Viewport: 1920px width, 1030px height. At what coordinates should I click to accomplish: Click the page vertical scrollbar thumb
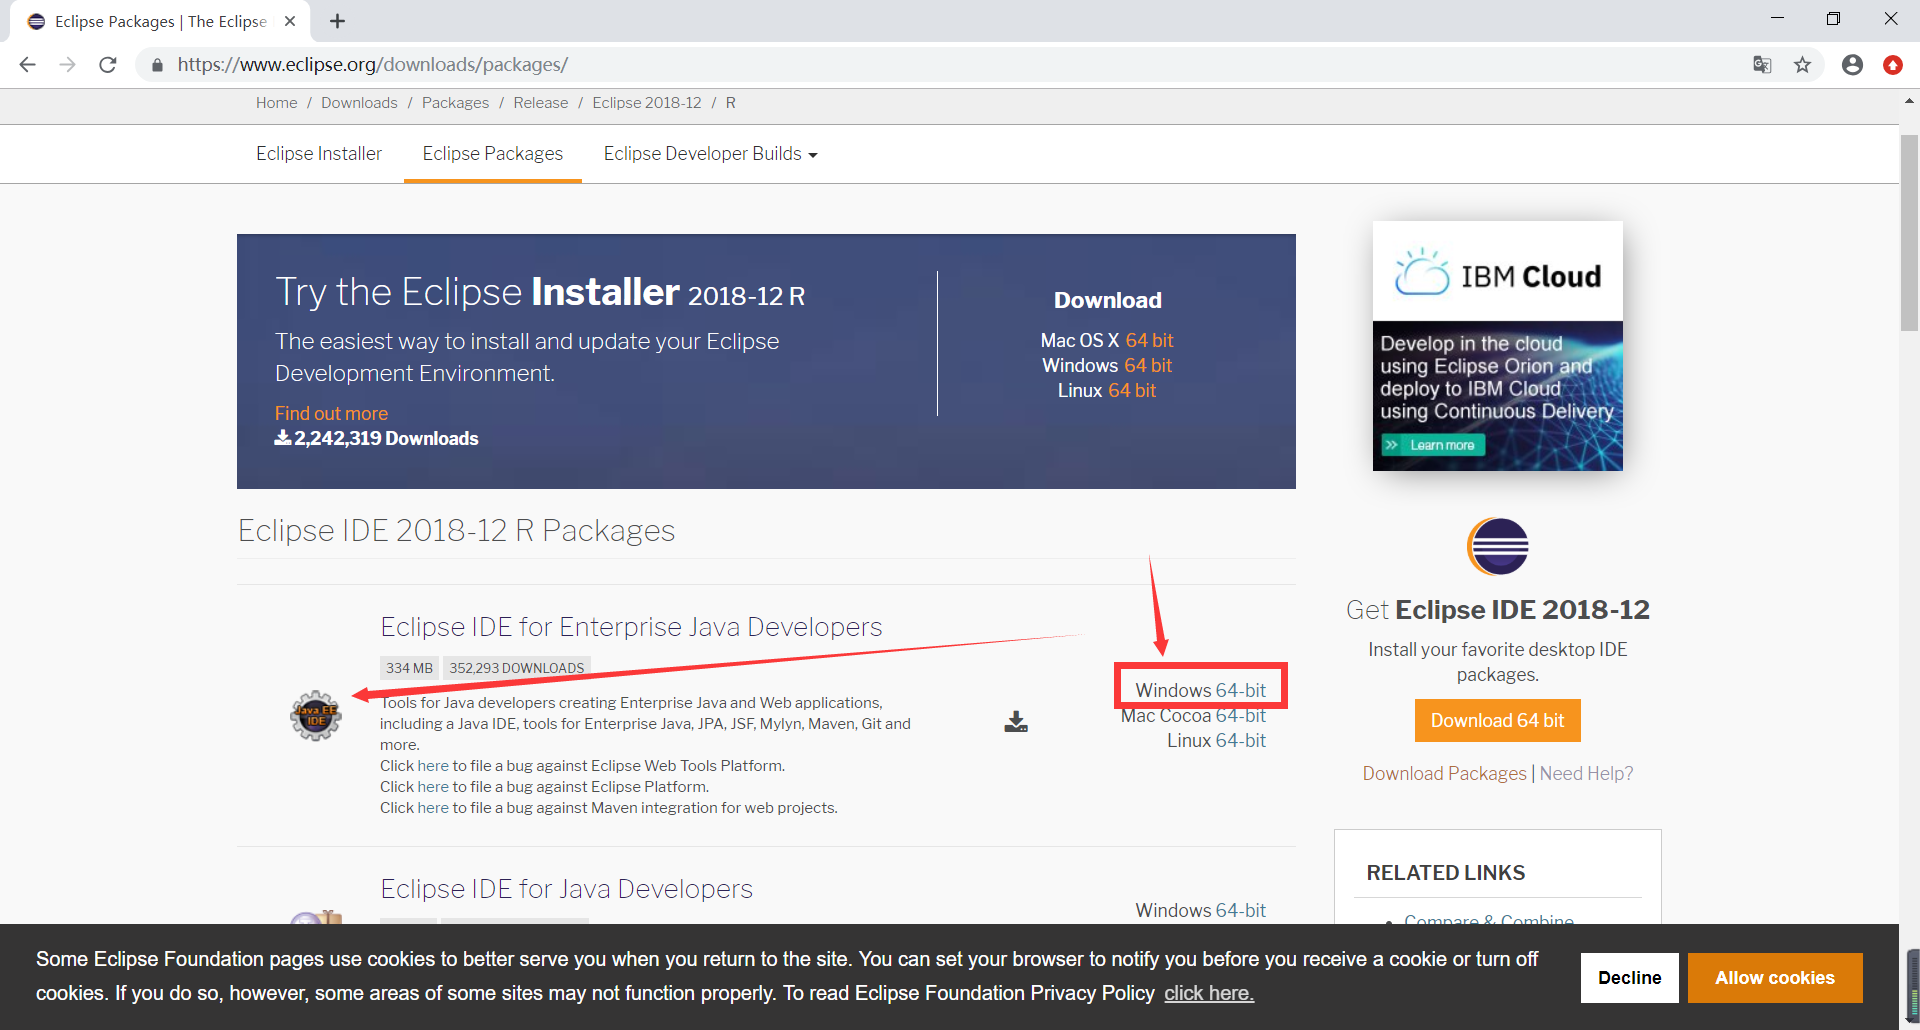(x=1909, y=232)
